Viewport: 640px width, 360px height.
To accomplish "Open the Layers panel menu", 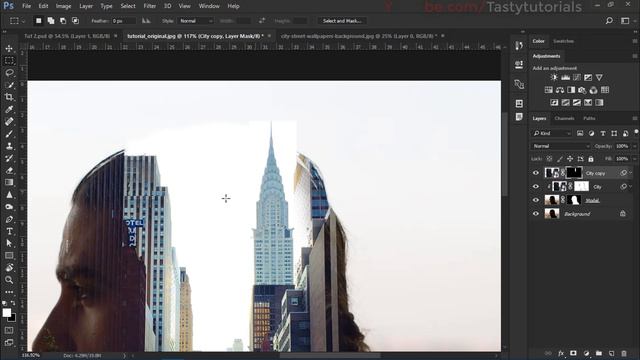I will click(635, 118).
